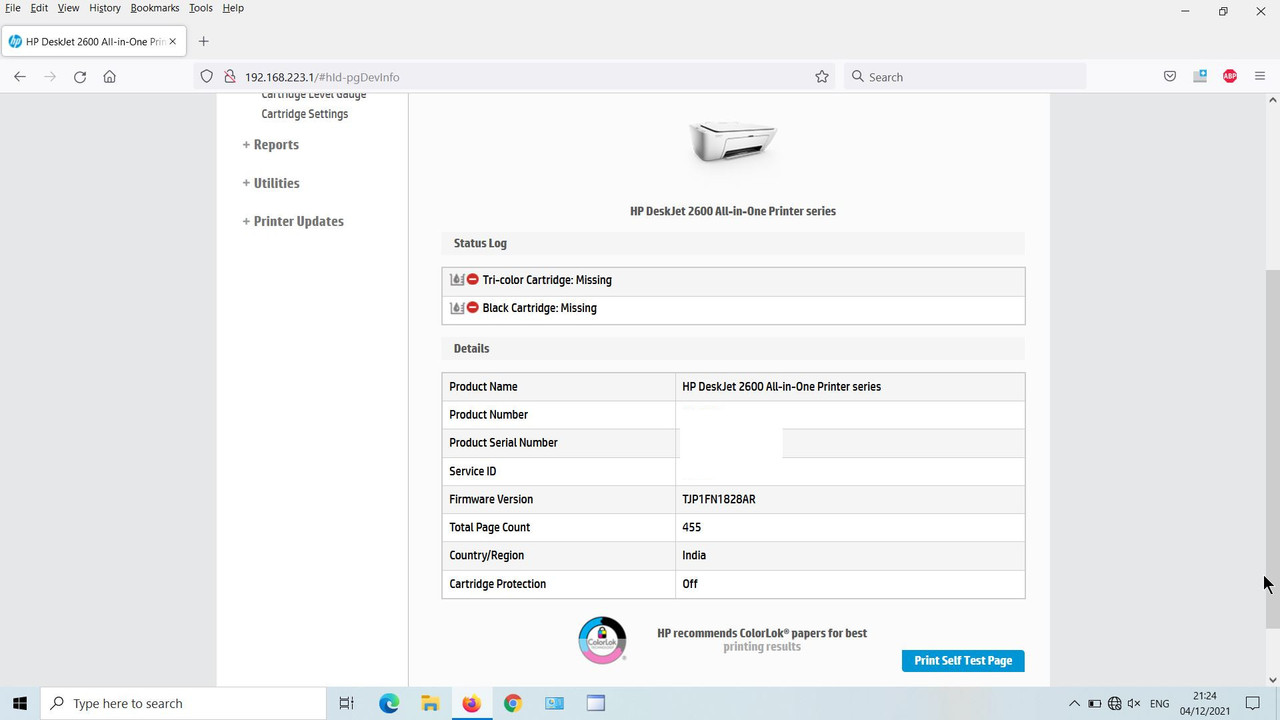Click the muted volume icon
Screen dimensions: 1280x720
pos(1135,704)
